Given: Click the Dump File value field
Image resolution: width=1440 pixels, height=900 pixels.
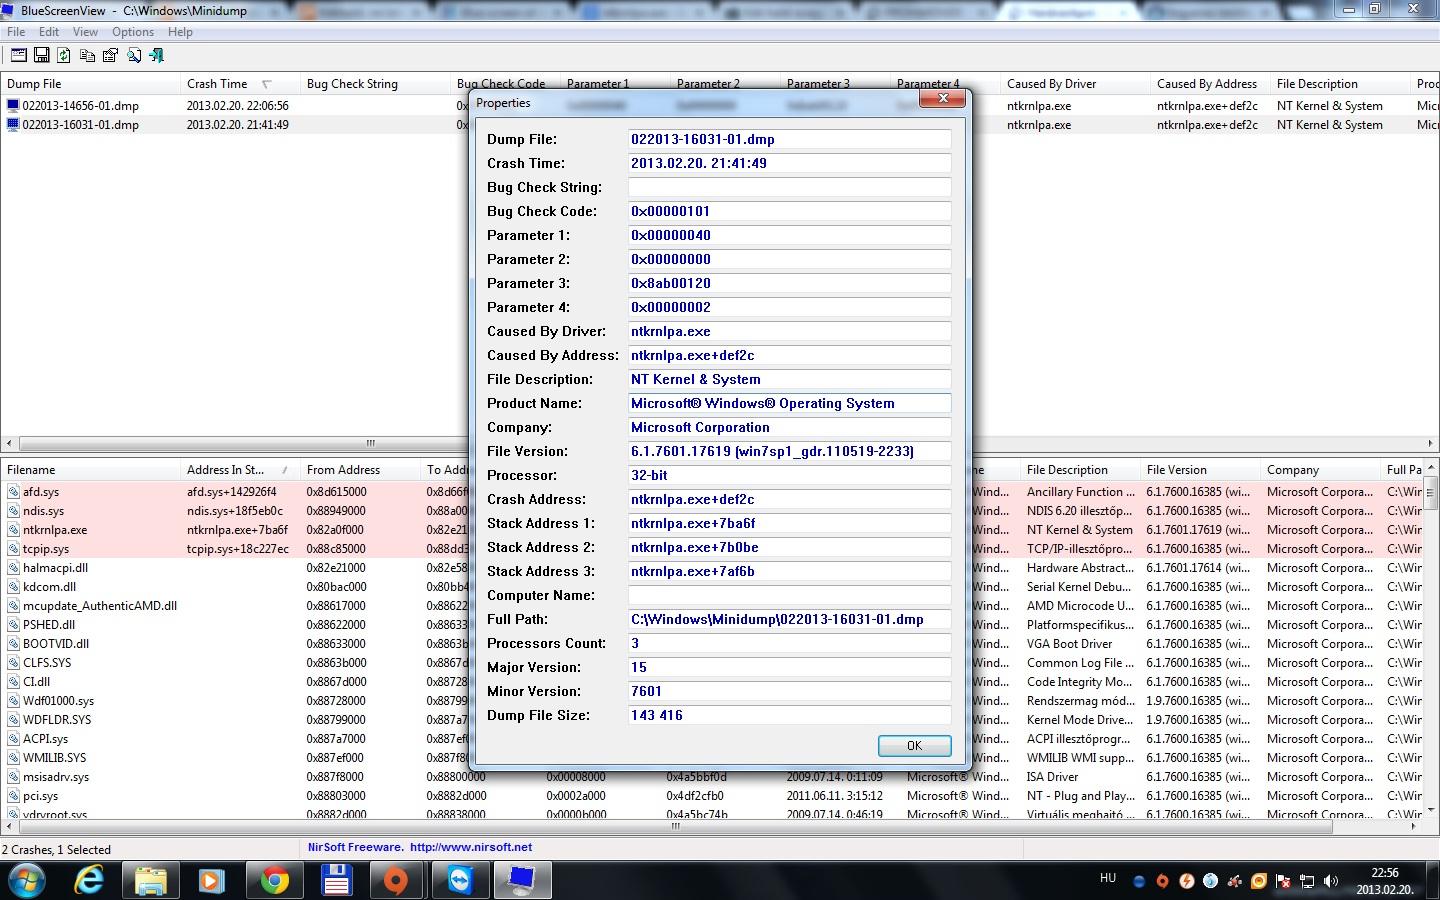Looking at the screenshot, I should point(789,139).
